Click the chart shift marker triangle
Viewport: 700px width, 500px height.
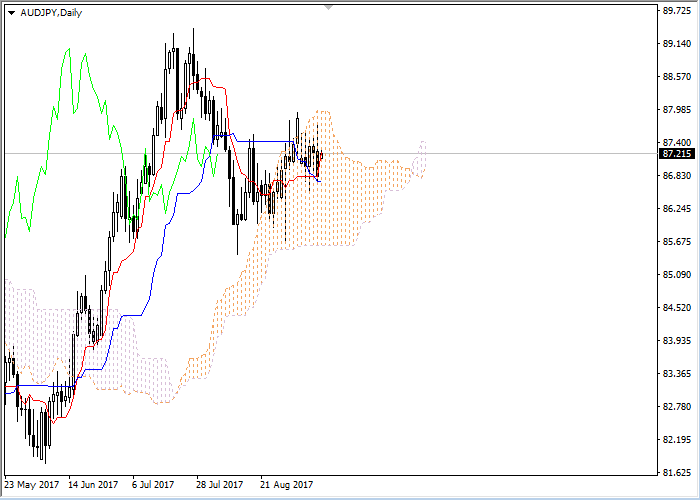tap(329, 8)
